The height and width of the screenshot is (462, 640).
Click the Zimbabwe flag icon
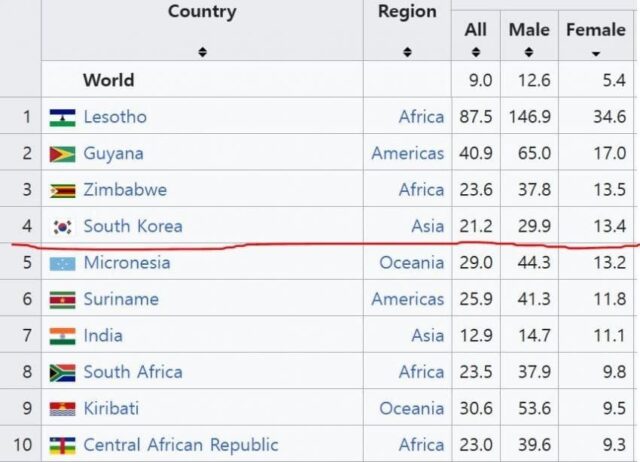pyautogui.click(x=62, y=190)
